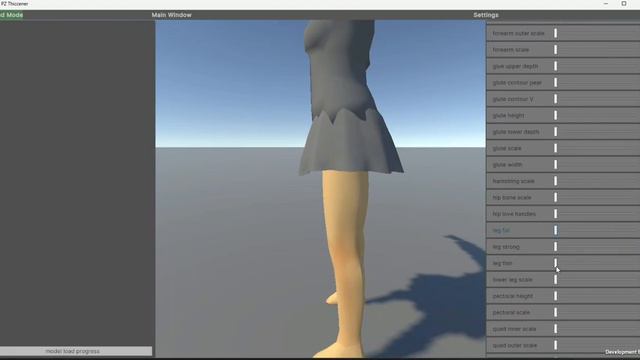The height and width of the screenshot is (360, 640).
Task: Click the 3D character model in viewport
Action: 347,184
